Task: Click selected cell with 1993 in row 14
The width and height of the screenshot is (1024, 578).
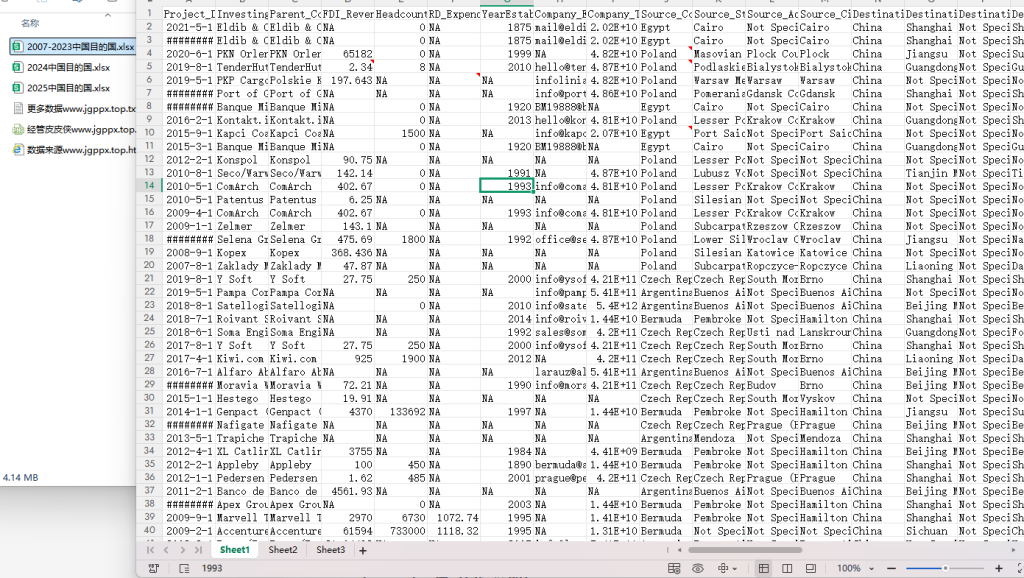Action: coord(507,186)
